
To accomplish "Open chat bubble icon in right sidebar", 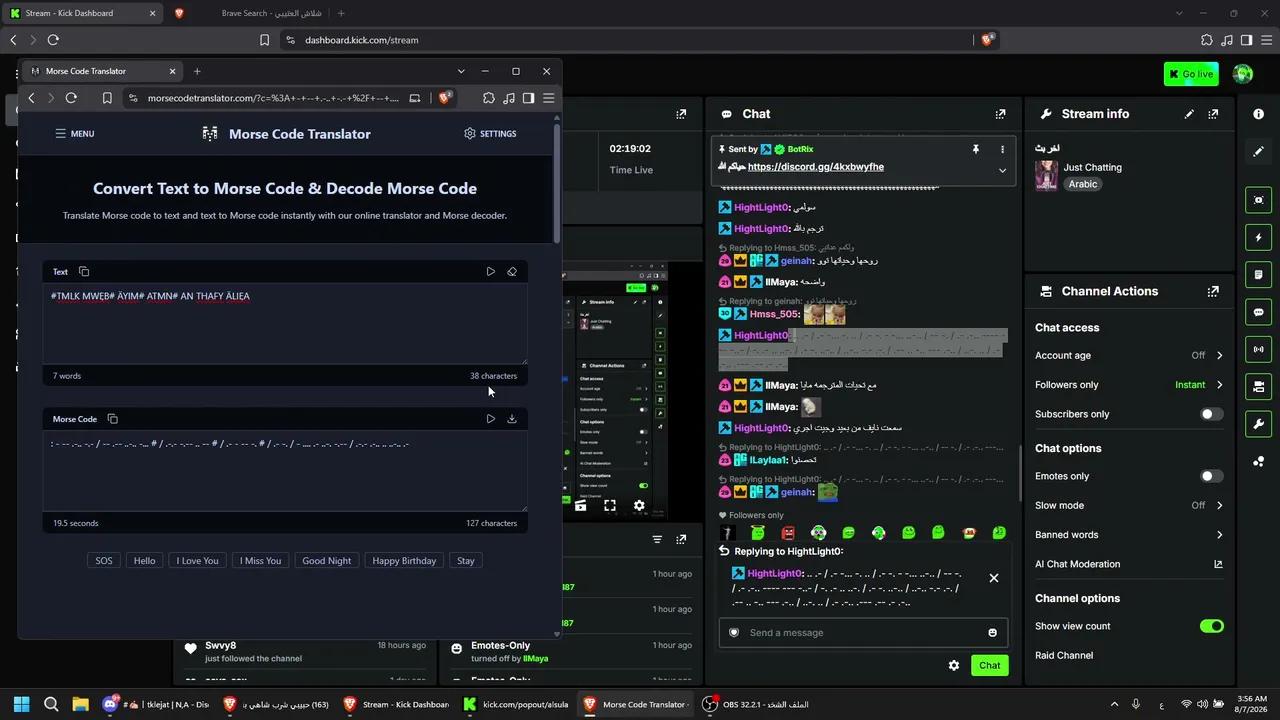I will pos(1258,312).
